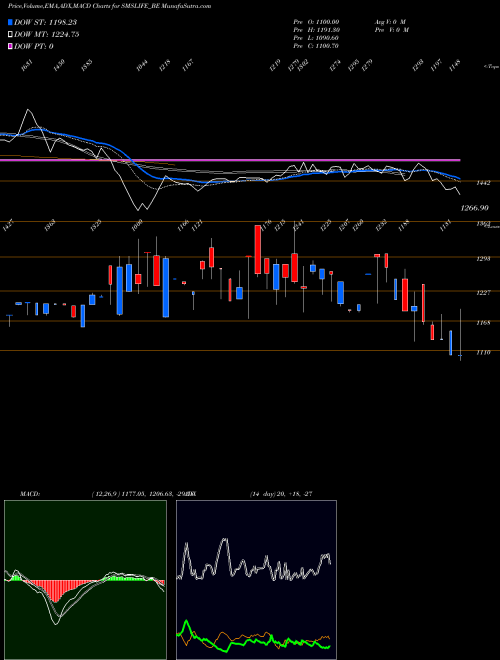Click the MACD '(12,26,9)' parameter values
The width and height of the screenshot is (500, 660).
click(143, 494)
